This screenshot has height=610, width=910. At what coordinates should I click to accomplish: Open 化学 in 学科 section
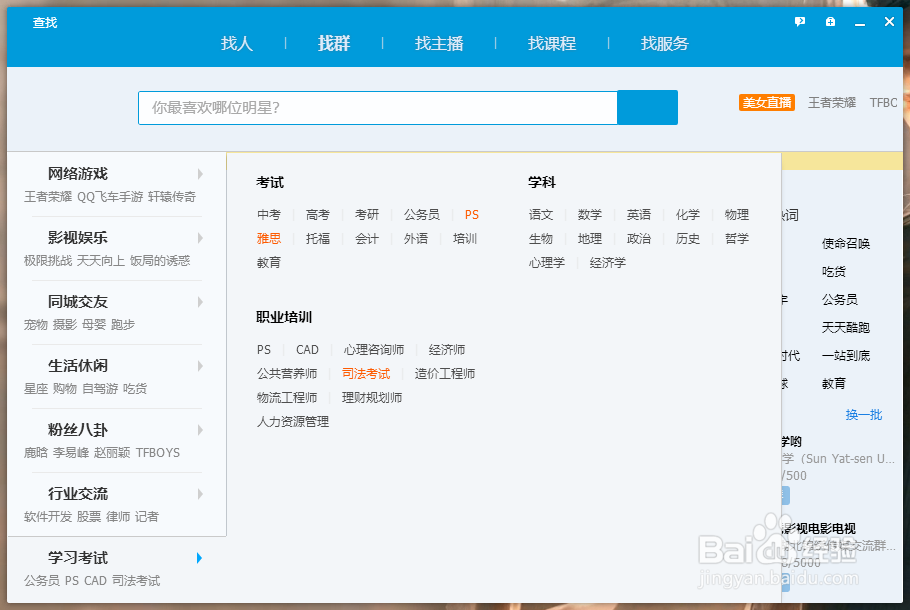(688, 215)
